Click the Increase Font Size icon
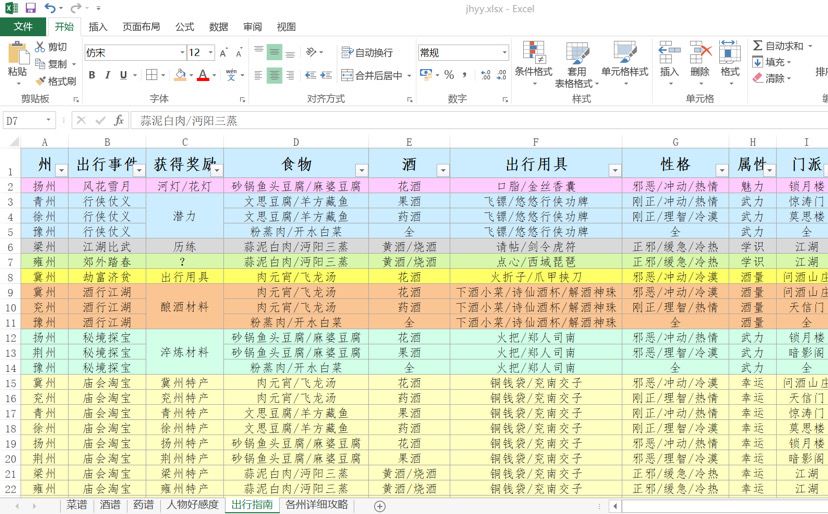This screenshot has height=514, width=828. 223,53
